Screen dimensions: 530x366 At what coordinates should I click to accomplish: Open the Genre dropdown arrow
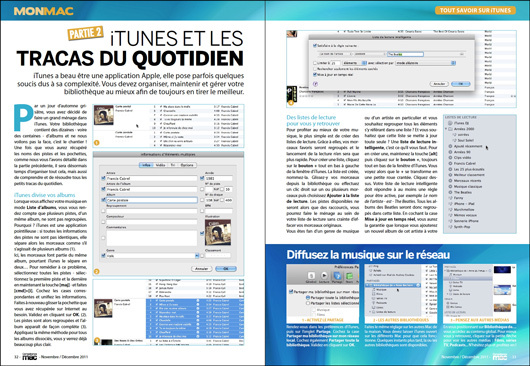click(x=197, y=256)
